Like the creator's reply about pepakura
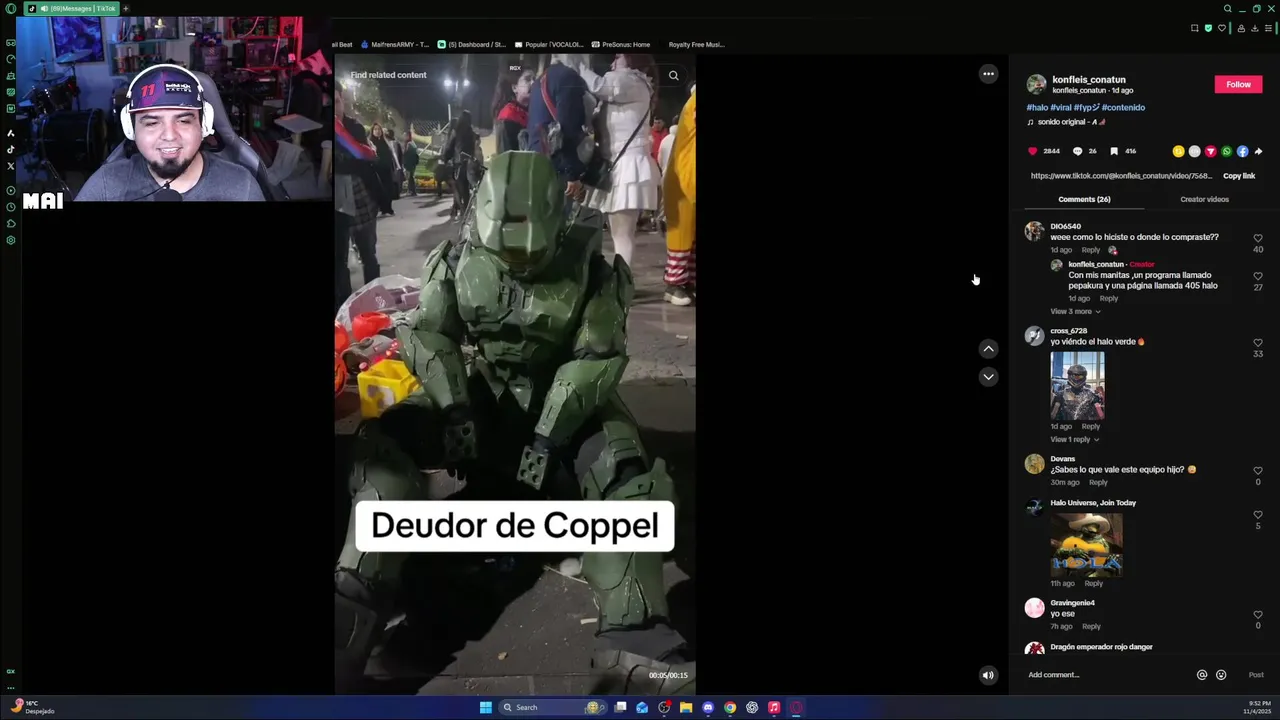This screenshot has height=720, width=1280. [x=1258, y=276]
